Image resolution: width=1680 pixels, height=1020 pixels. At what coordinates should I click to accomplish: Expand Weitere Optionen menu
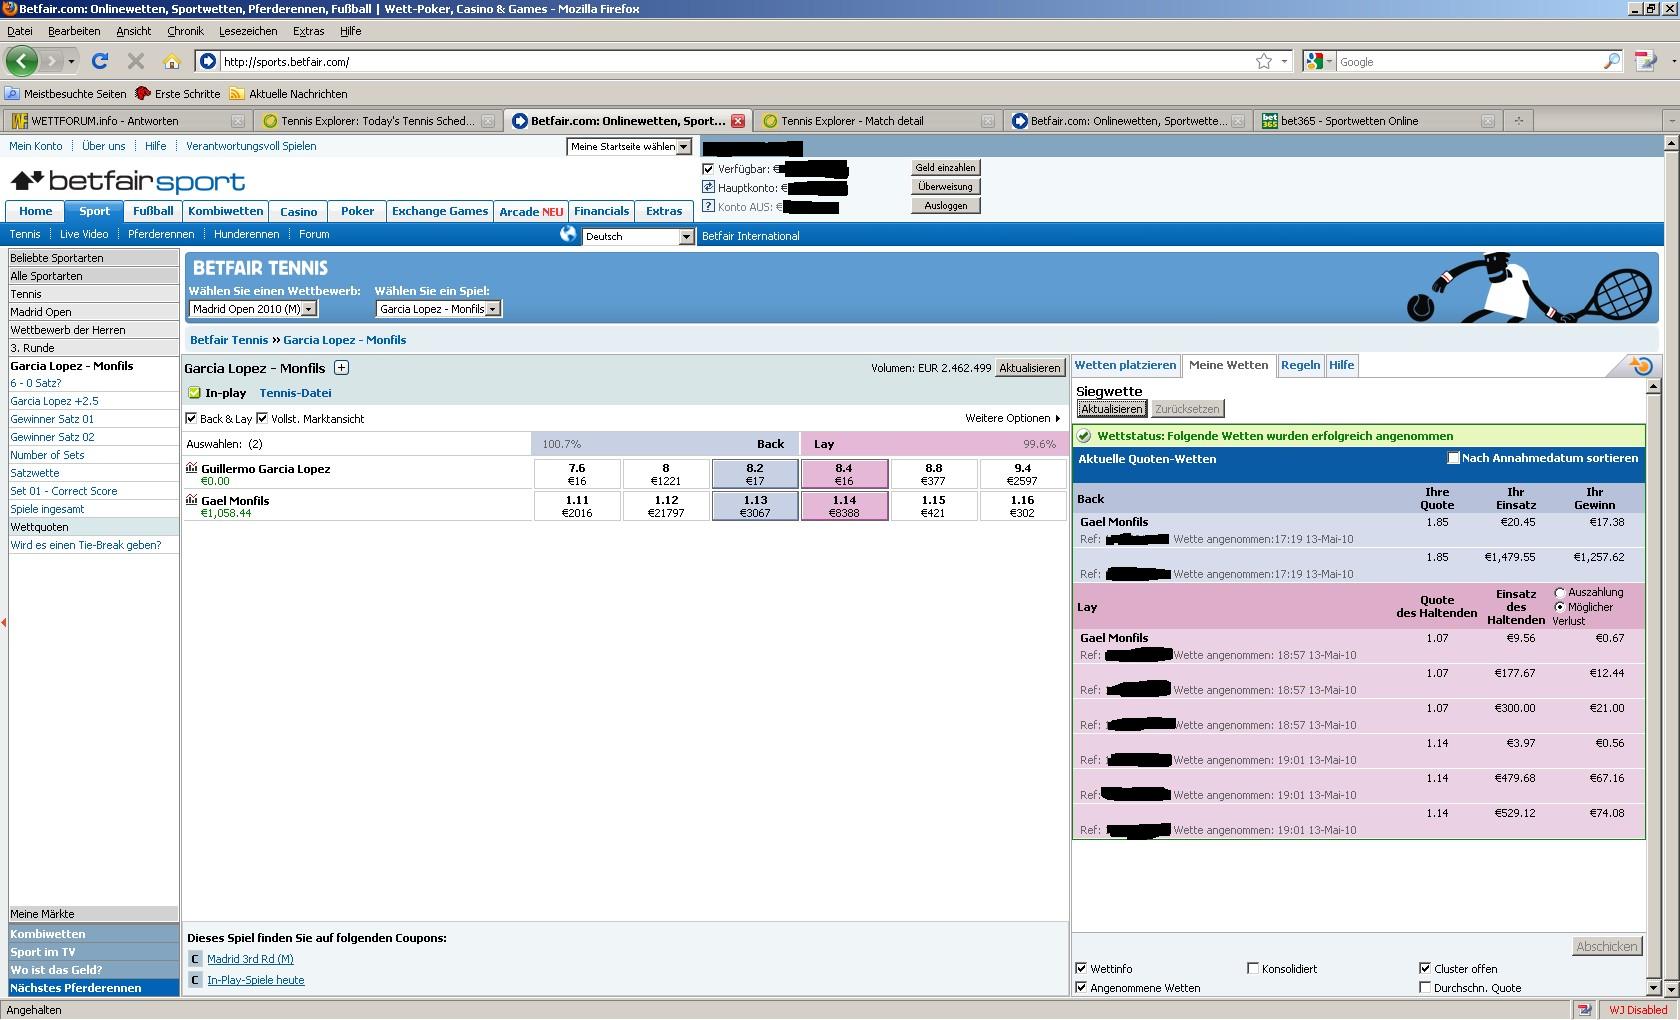point(1013,418)
